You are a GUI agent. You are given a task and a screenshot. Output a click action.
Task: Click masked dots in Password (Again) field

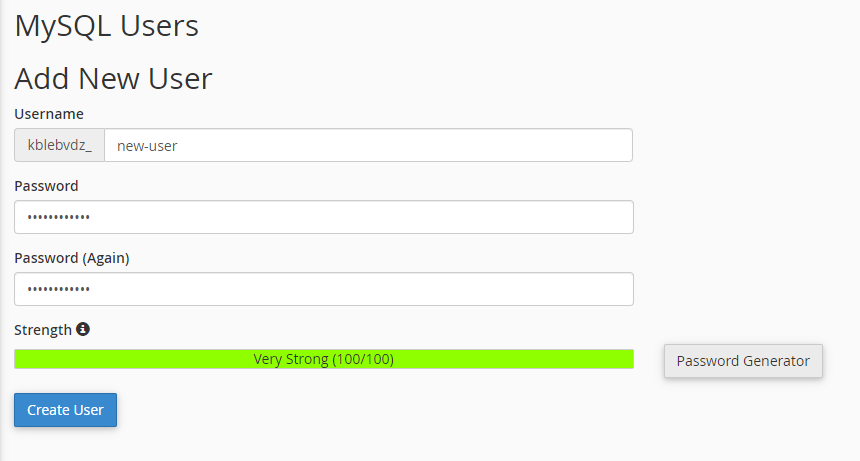click(59, 289)
